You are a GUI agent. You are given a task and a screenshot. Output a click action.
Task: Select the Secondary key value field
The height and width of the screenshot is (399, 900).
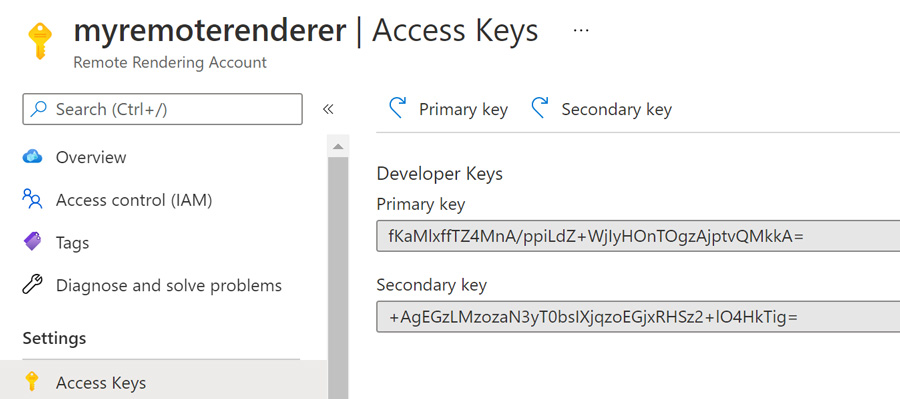coord(638,316)
